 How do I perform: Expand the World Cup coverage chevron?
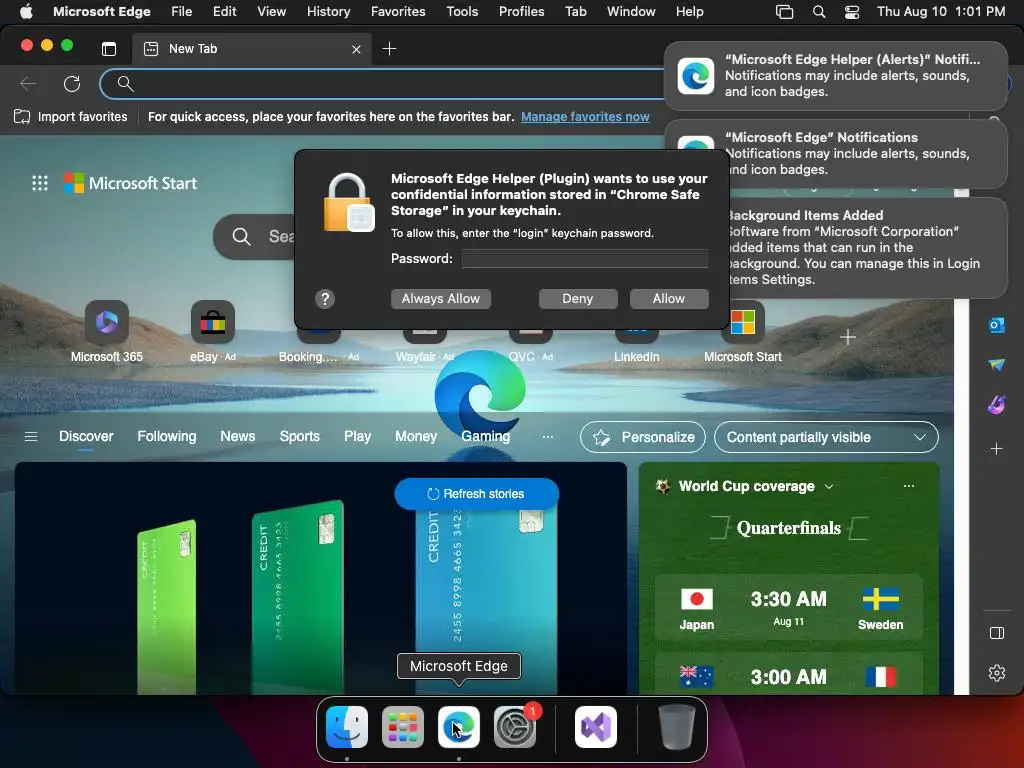[829, 487]
